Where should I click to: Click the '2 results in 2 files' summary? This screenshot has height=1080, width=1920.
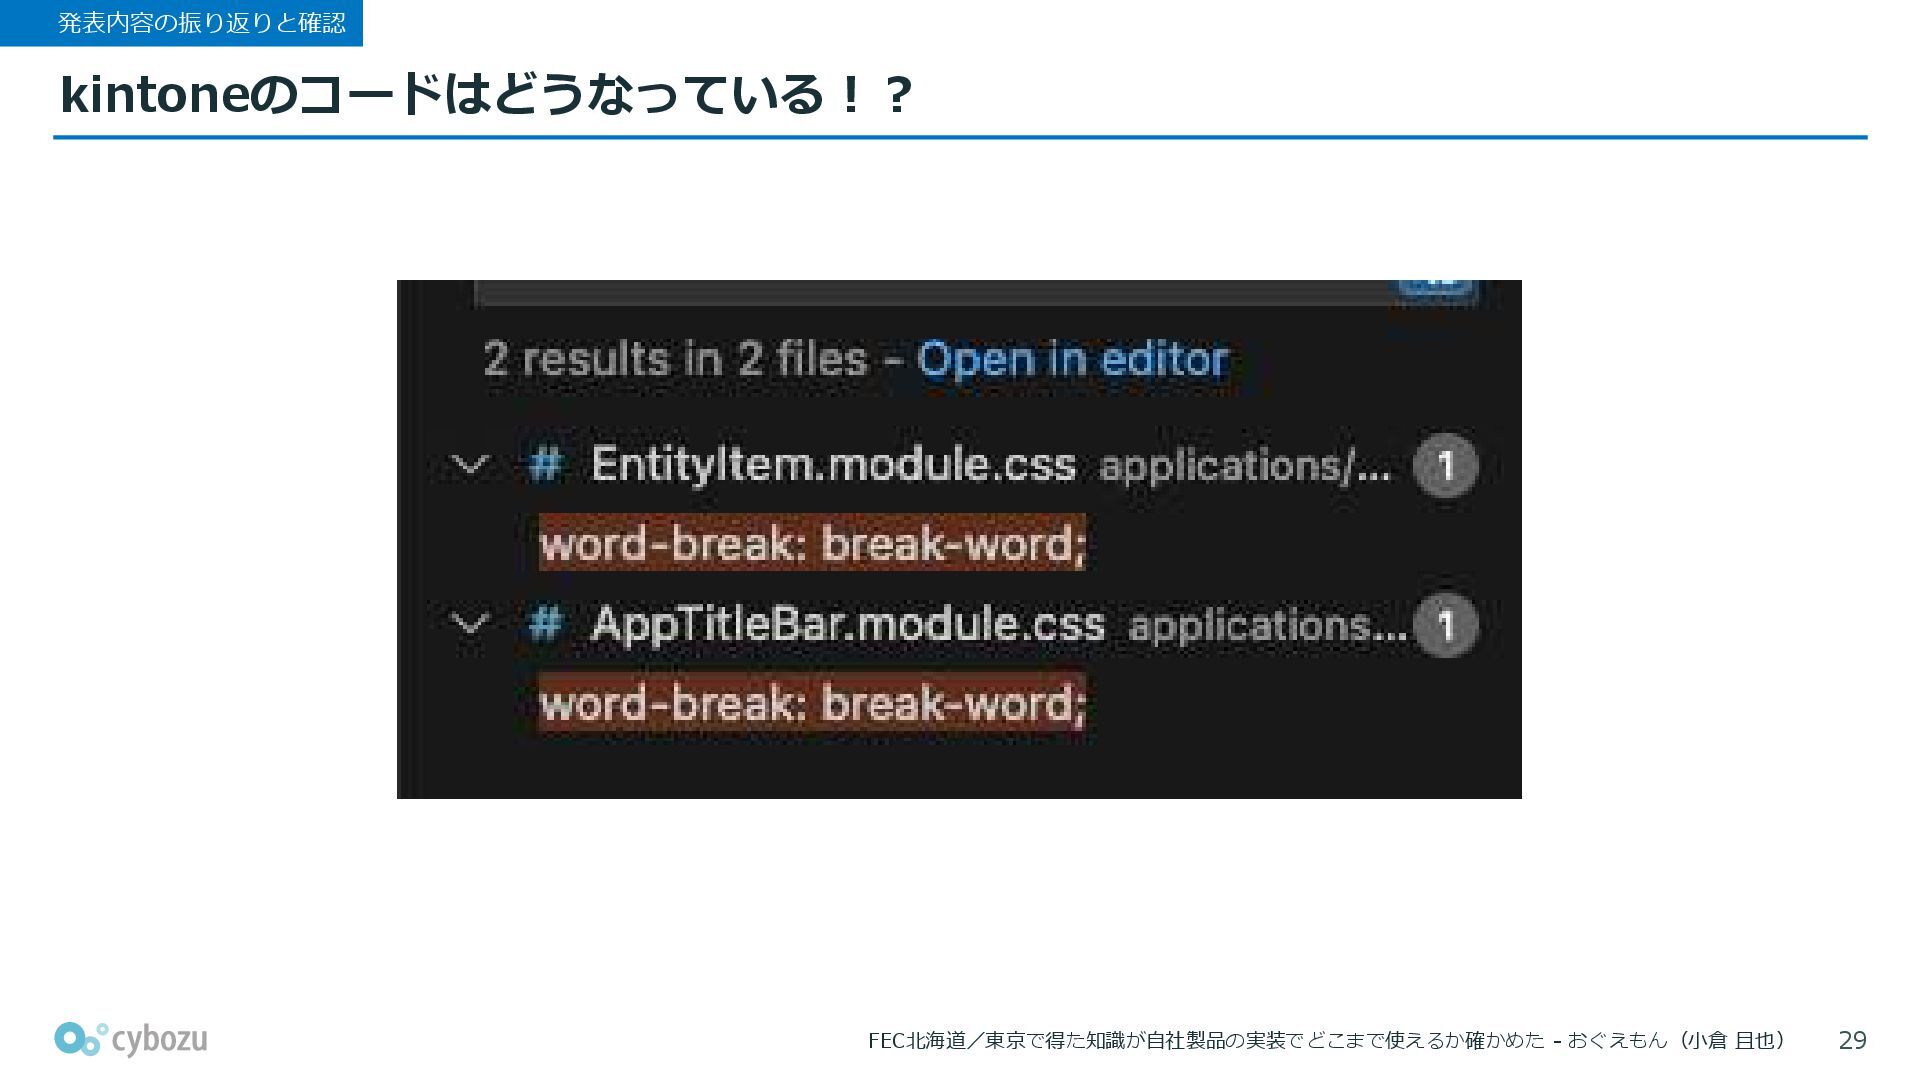675,359
